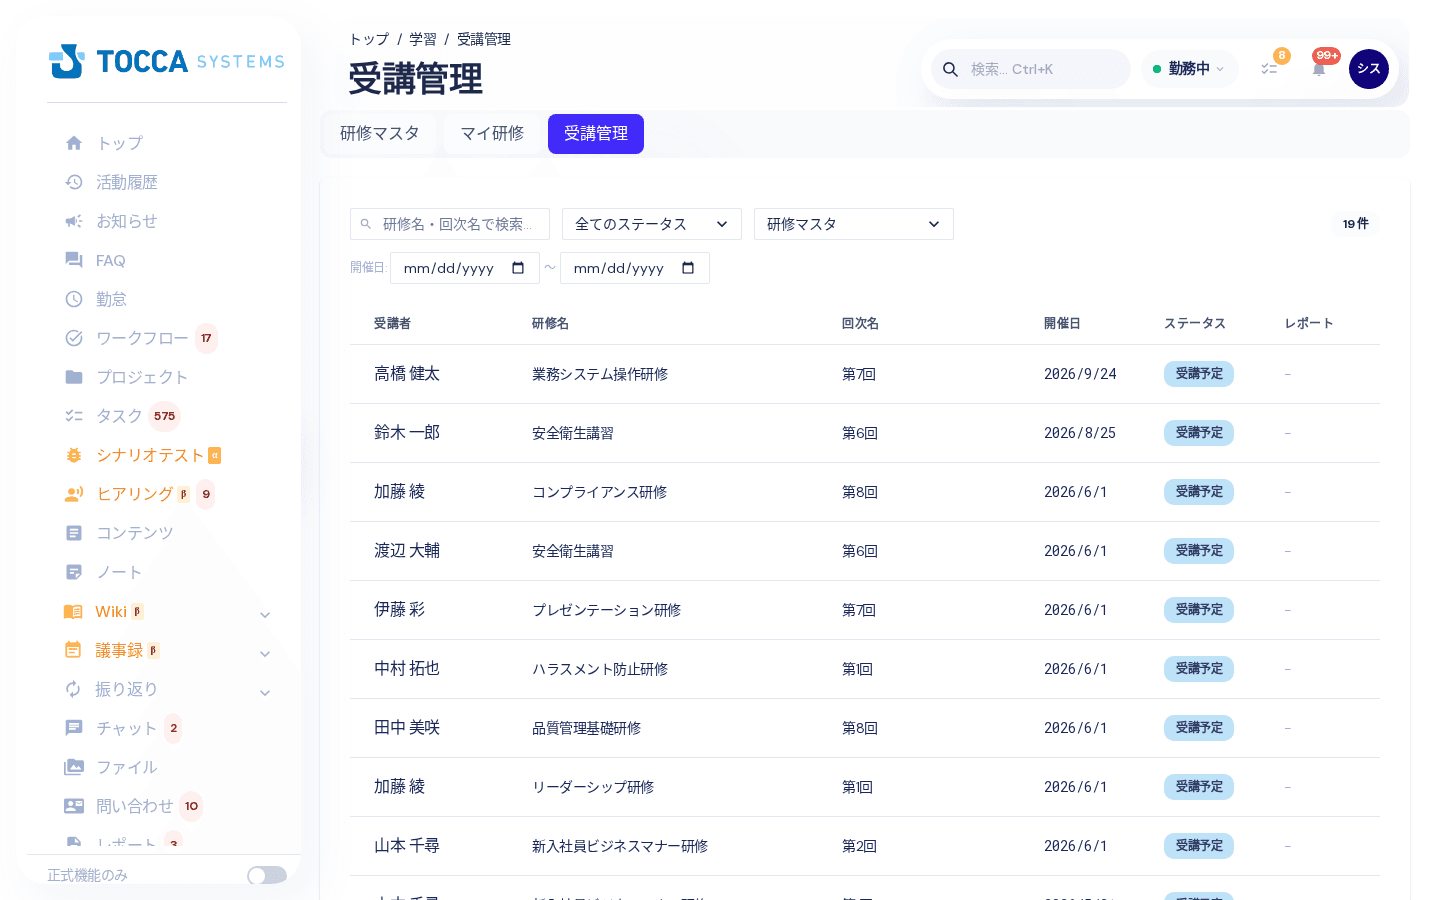Switch to the 研修マスタ tab
Viewport: 1440px width, 900px height.
click(x=380, y=134)
